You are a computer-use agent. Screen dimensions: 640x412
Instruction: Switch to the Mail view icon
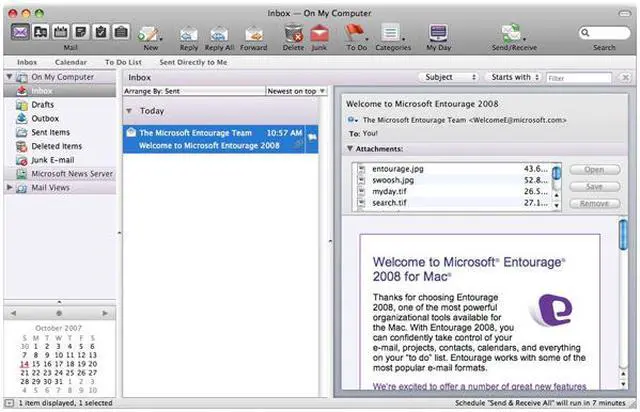coord(20,32)
